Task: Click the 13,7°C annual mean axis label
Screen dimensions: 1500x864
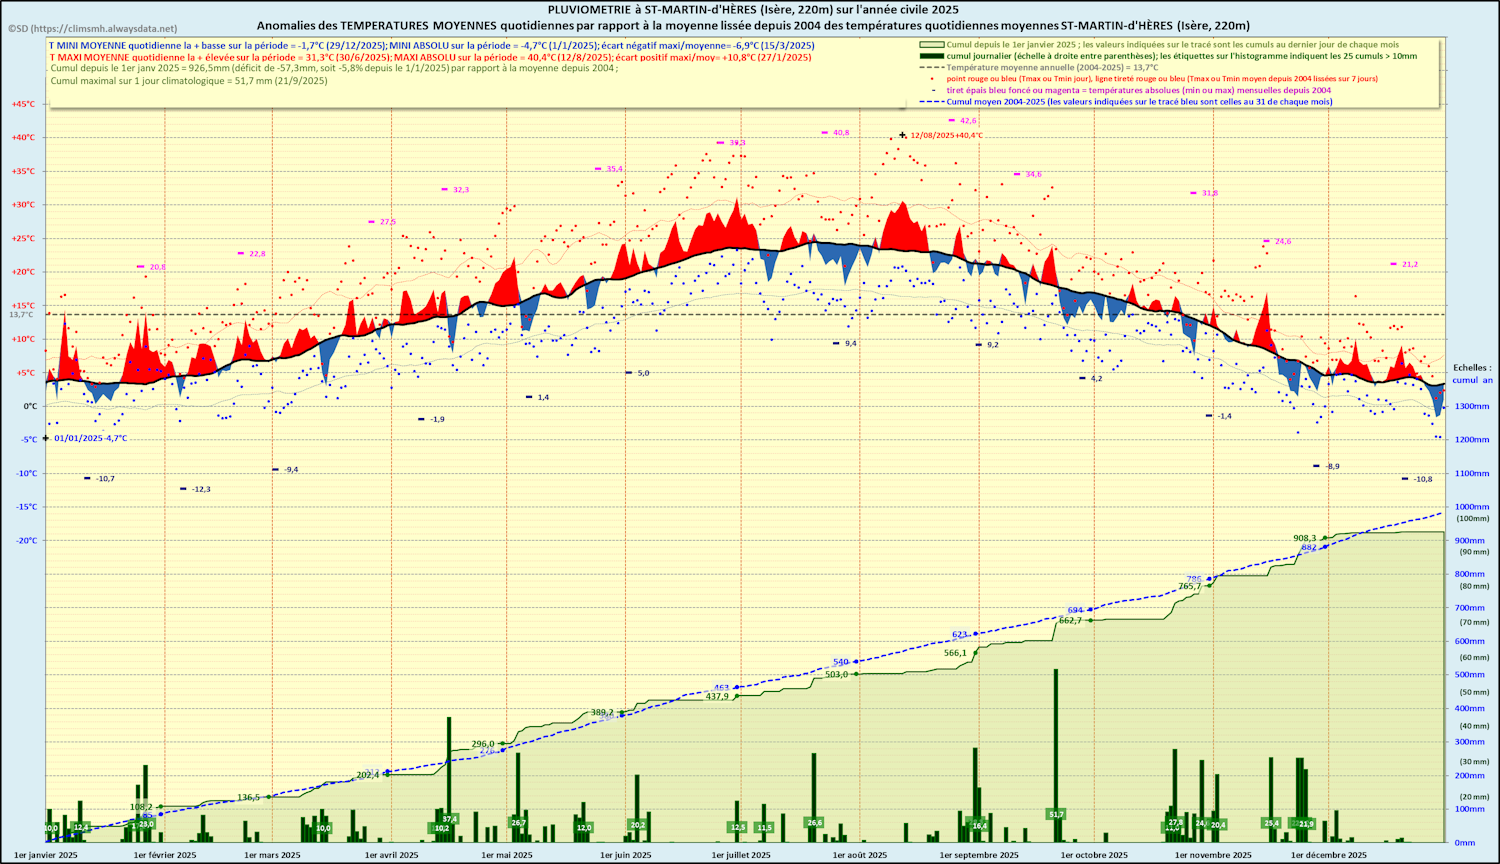Action: point(21,315)
